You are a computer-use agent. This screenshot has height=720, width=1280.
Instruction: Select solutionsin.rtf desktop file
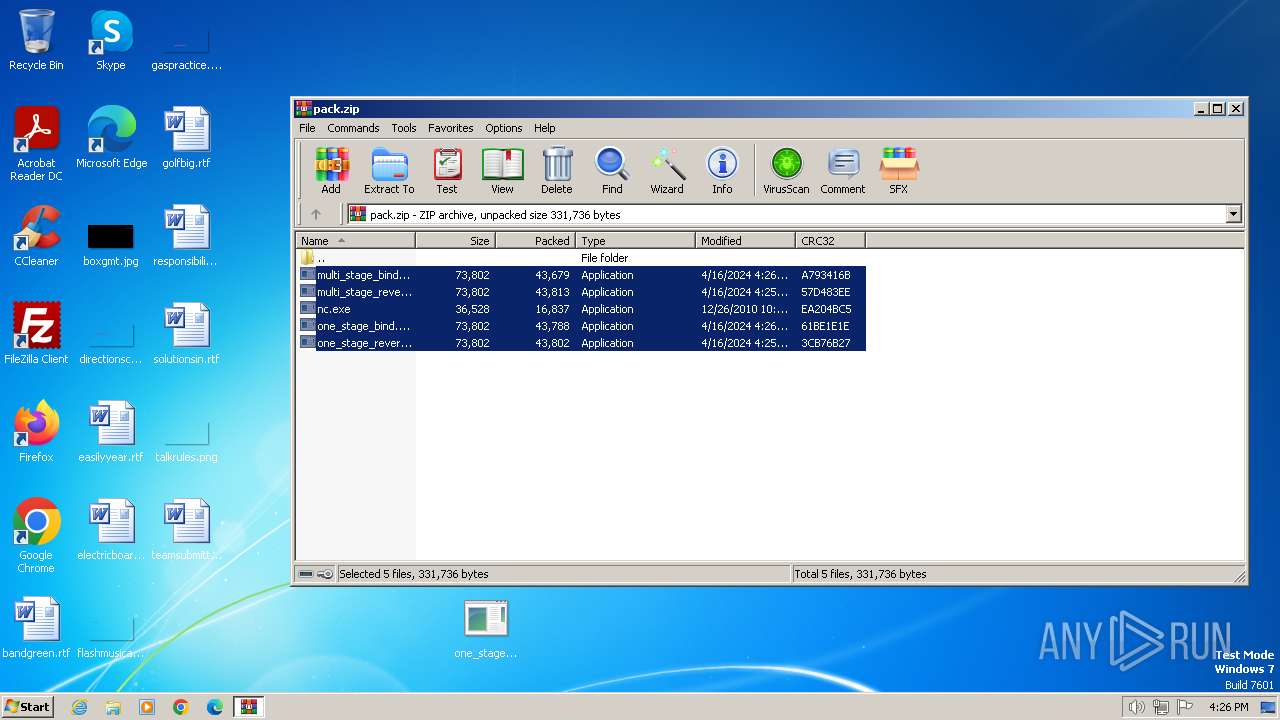pyautogui.click(x=186, y=334)
